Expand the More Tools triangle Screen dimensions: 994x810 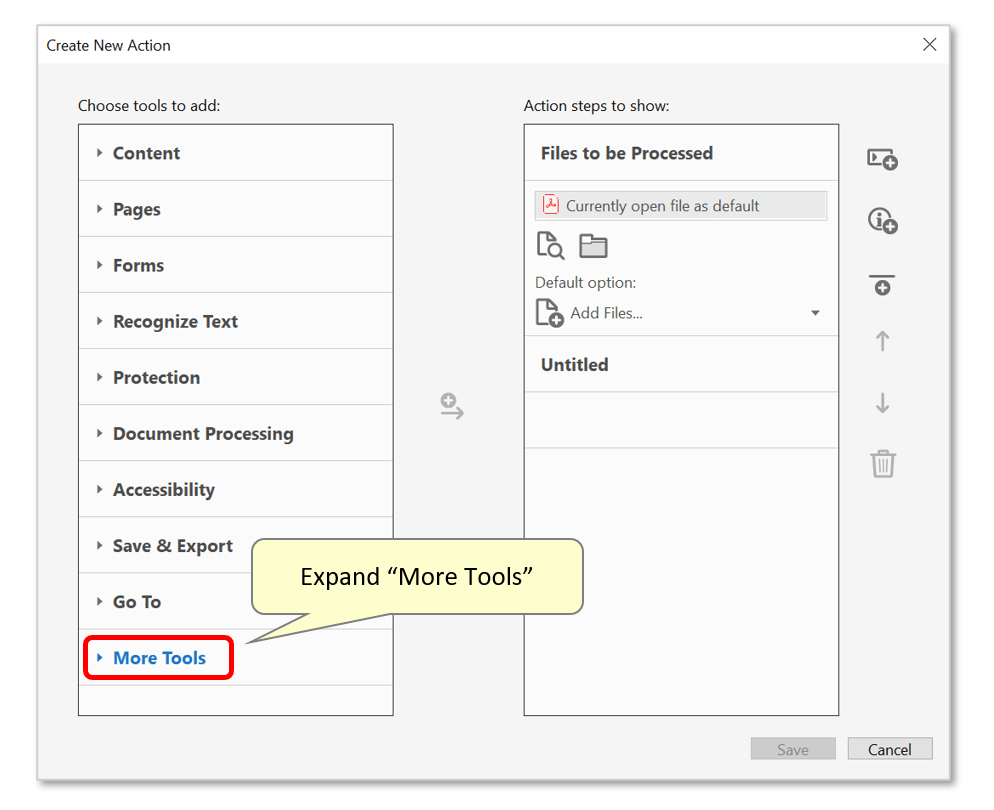[100, 657]
